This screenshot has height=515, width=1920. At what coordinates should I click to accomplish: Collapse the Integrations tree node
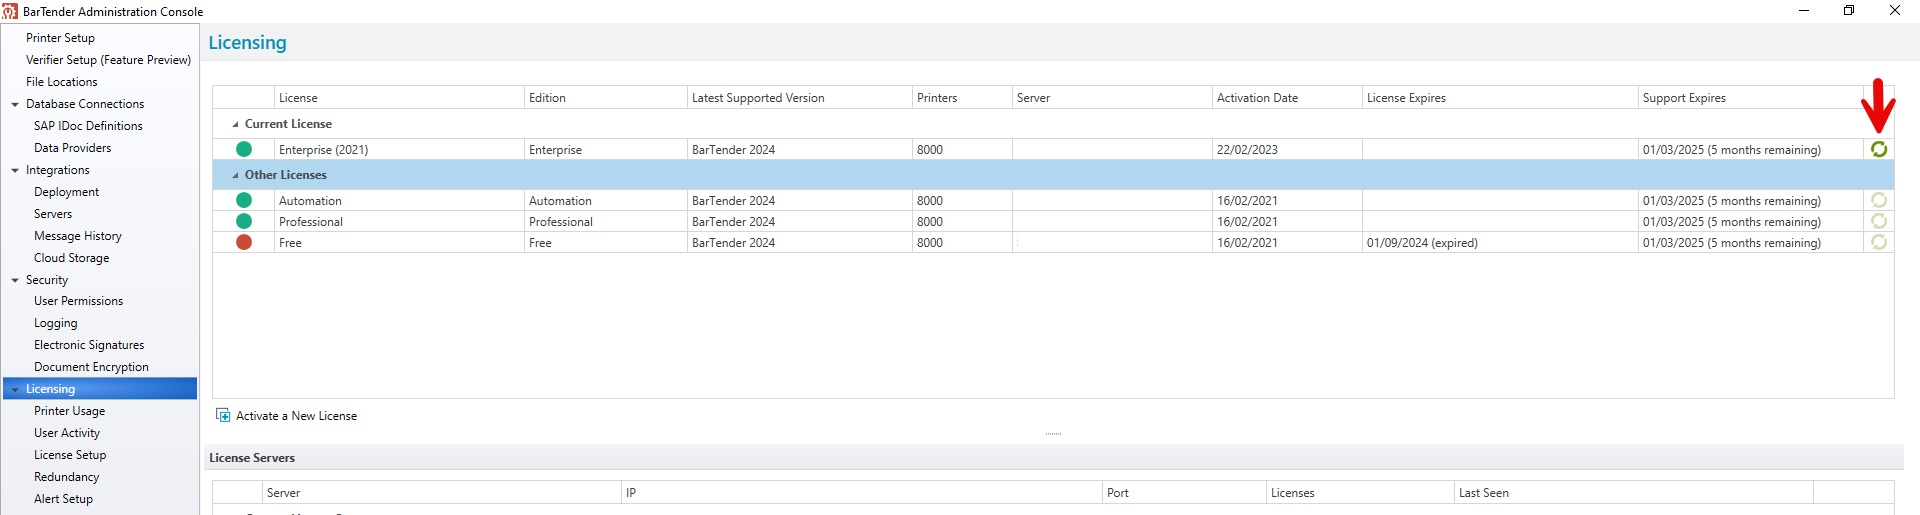[15, 170]
